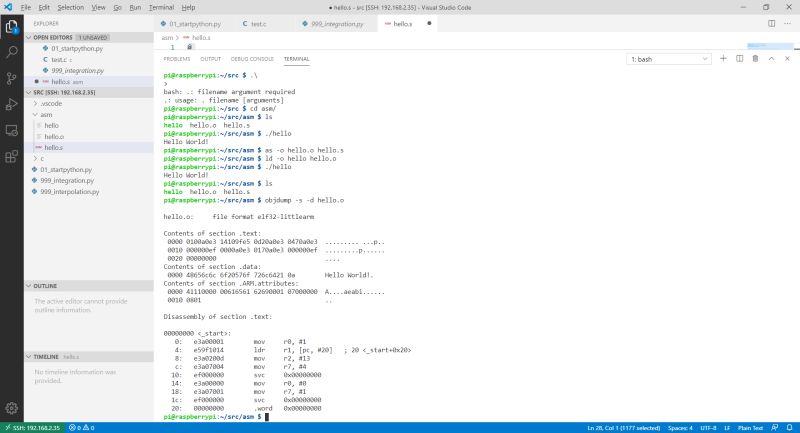Image resolution: width=800 pixels, height=433 pixels.
Task: Open the Selection menu
Action: coord(70,7)
